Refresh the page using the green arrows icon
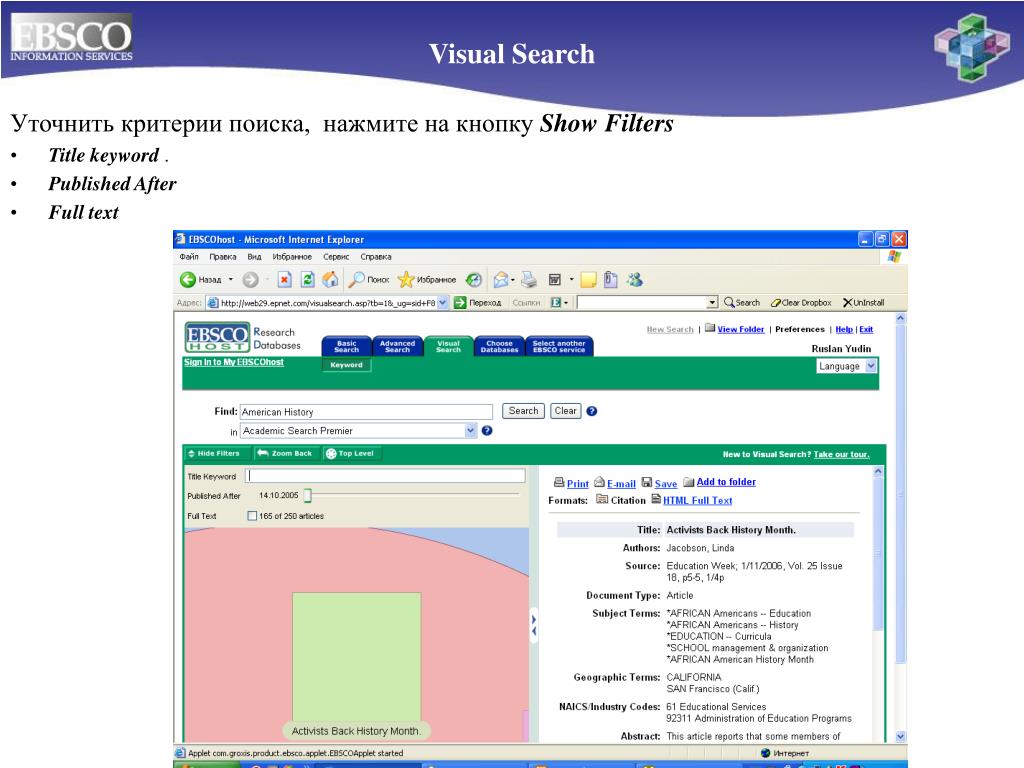Image resolution: width=1024 pixels, height=768 pixels. coord(308,280)
